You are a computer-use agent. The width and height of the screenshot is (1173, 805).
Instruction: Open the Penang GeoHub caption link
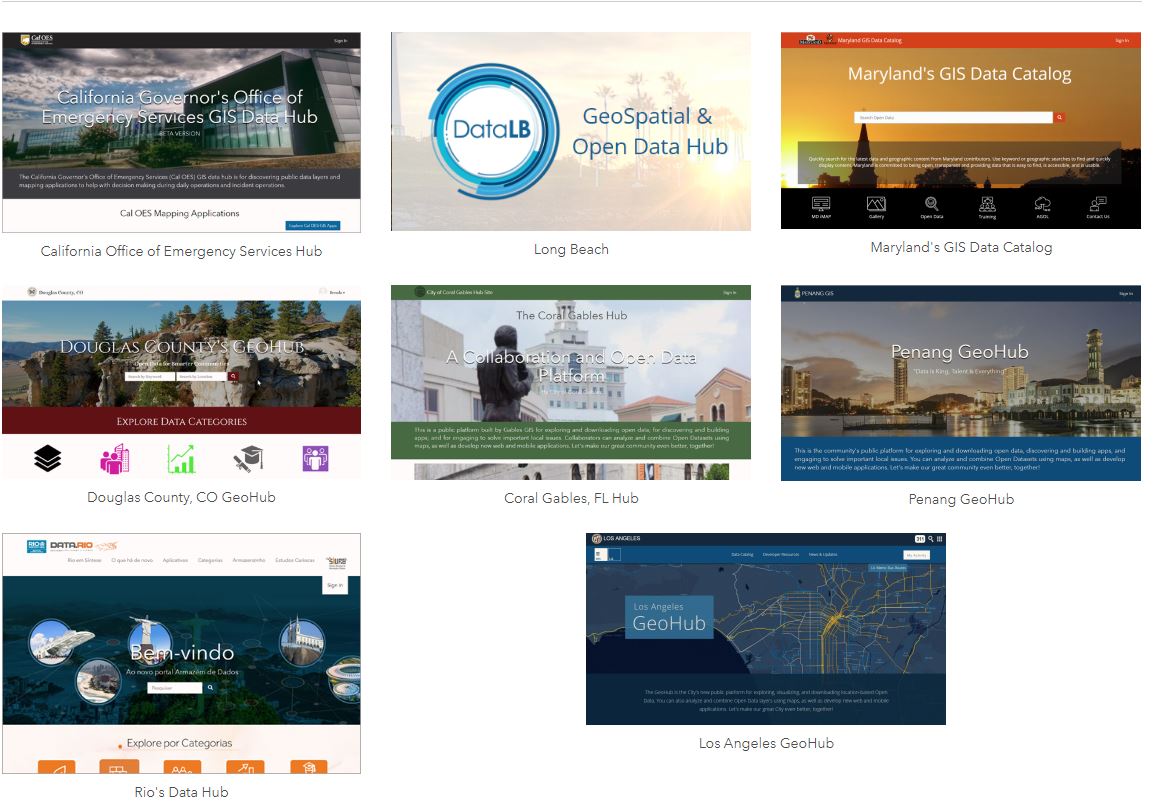960,499
